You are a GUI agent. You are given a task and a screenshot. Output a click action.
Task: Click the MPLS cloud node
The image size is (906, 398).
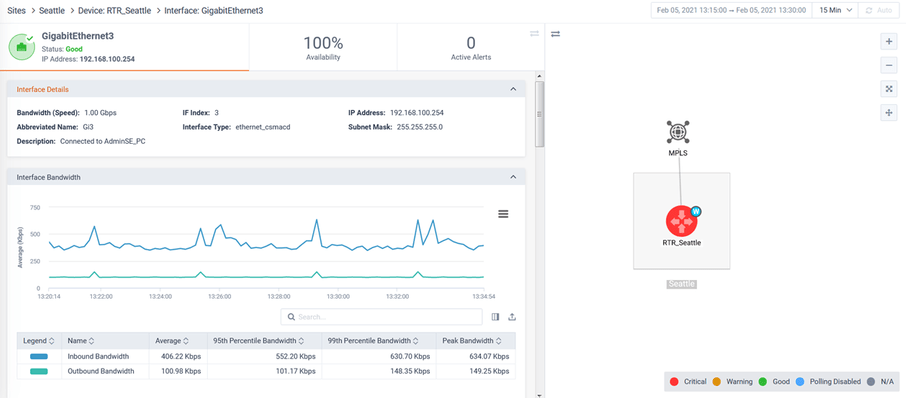pos(677,132)
